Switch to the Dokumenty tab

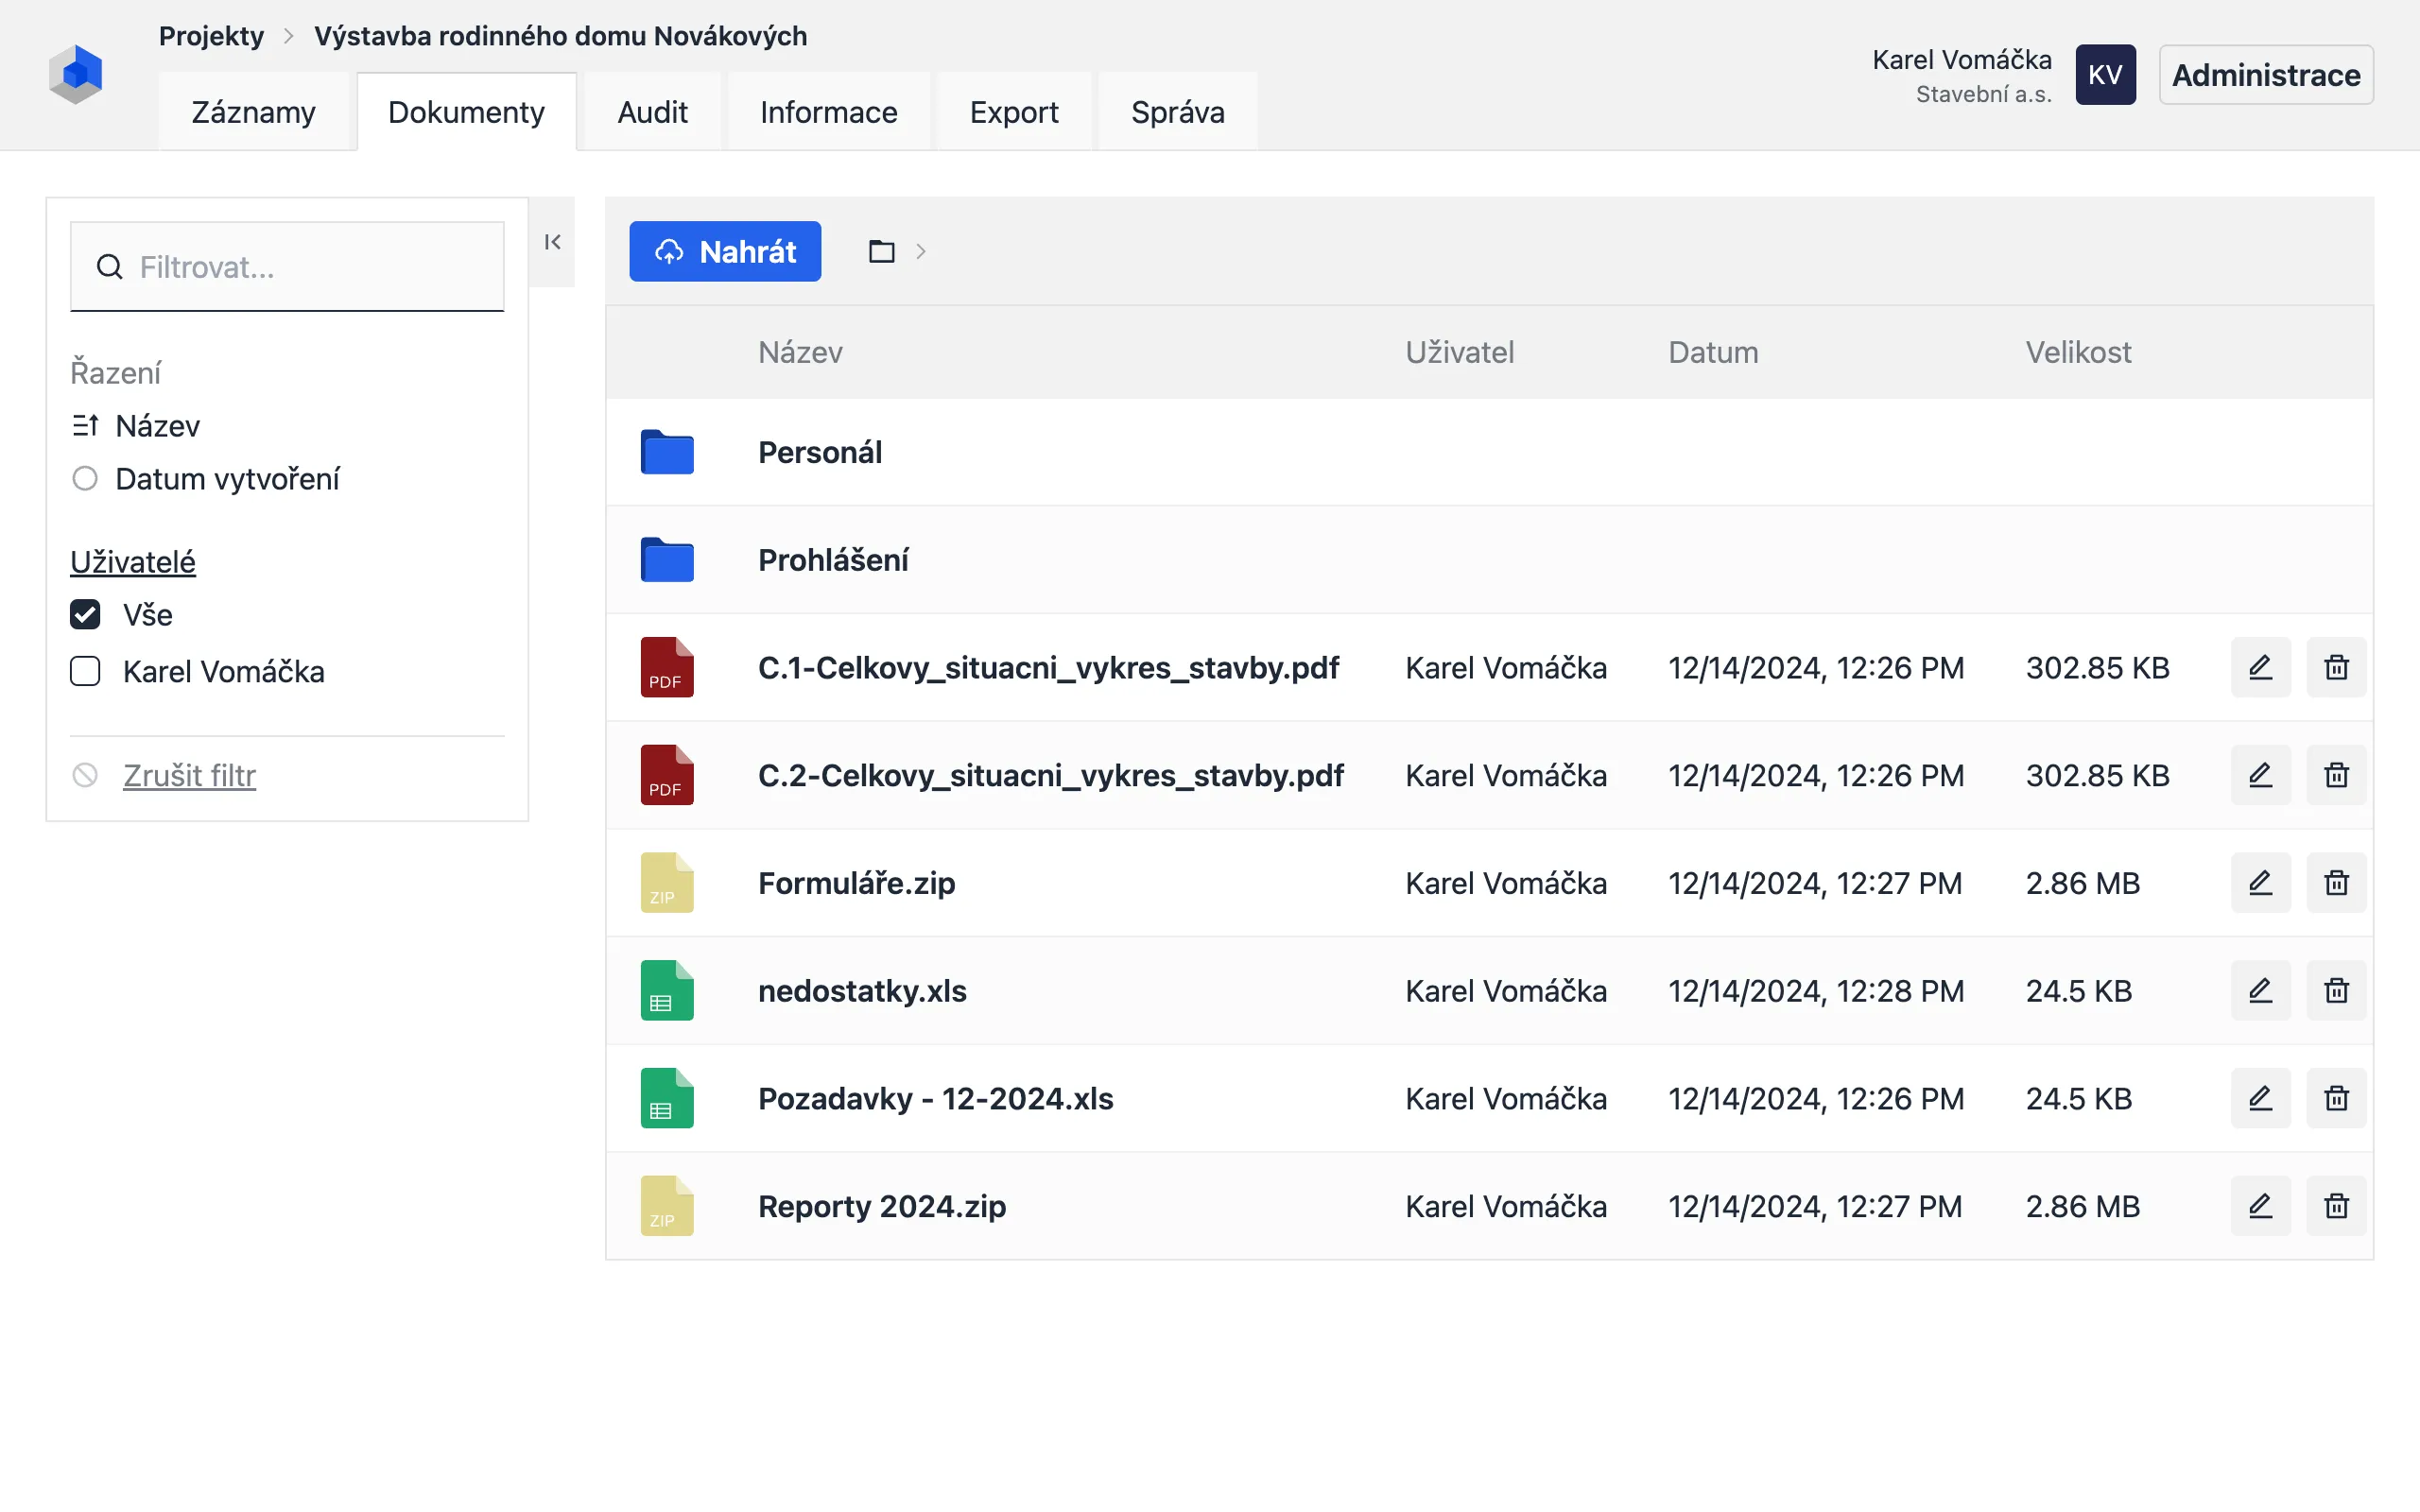466,112
